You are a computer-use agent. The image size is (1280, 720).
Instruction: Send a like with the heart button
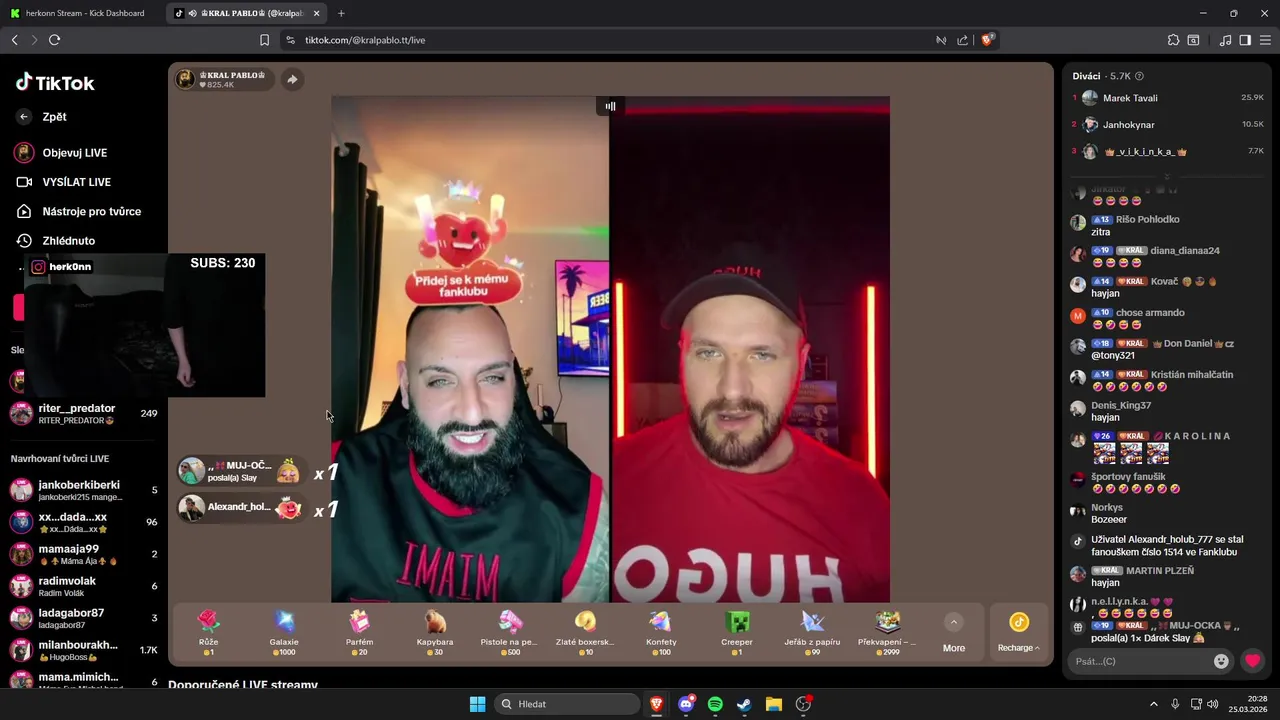pos(1252,661)
